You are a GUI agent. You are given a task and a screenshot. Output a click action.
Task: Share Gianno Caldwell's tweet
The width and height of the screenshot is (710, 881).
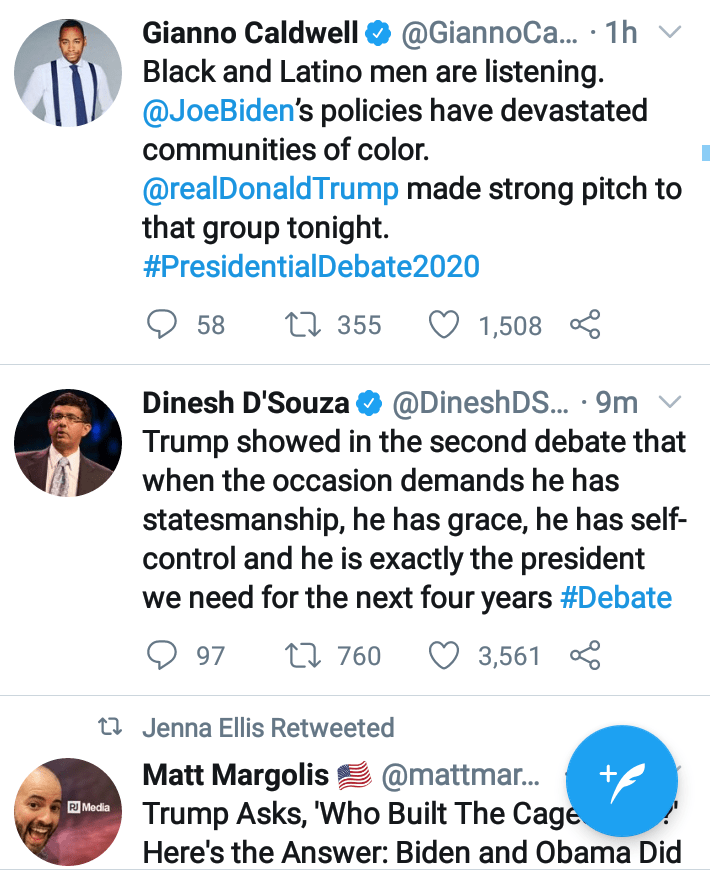click(x=585, y=325)
